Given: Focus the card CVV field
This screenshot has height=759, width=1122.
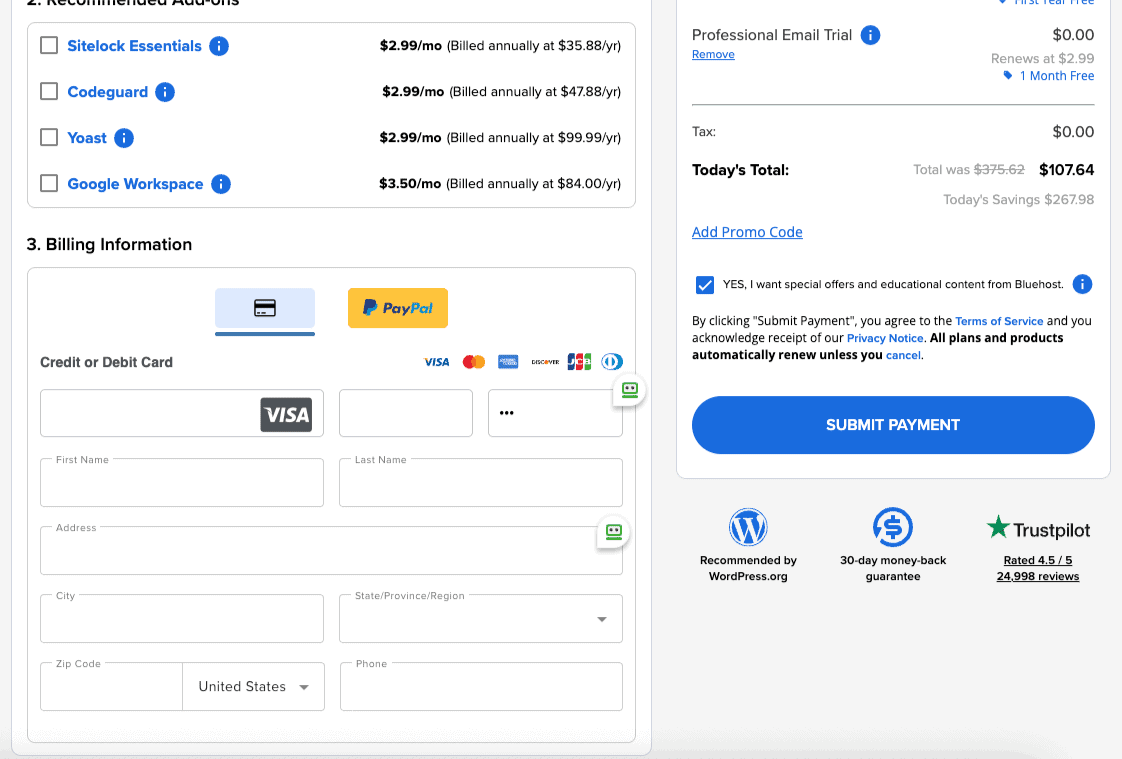Looking at the screenshot, I should click(x=555, y=413).
